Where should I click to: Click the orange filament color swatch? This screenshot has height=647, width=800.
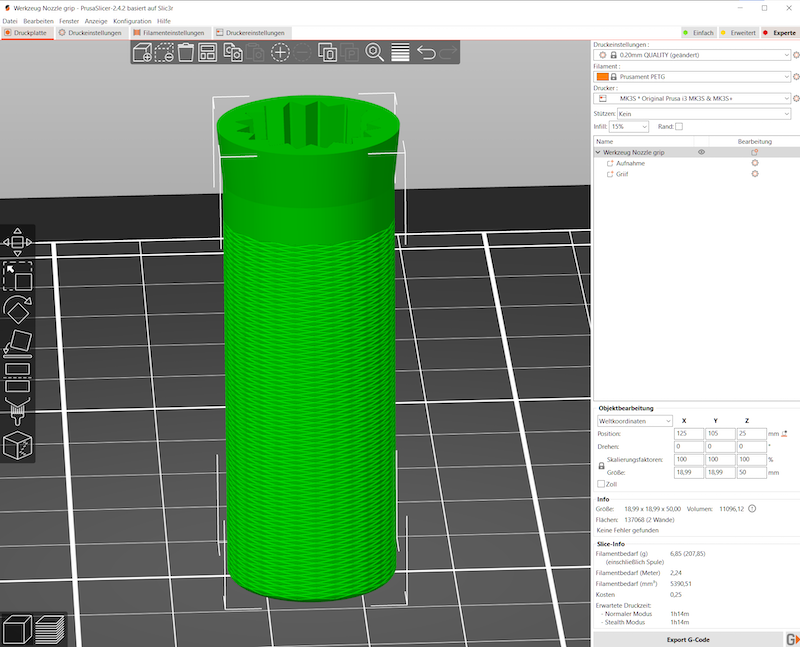(x=603, y=77)
